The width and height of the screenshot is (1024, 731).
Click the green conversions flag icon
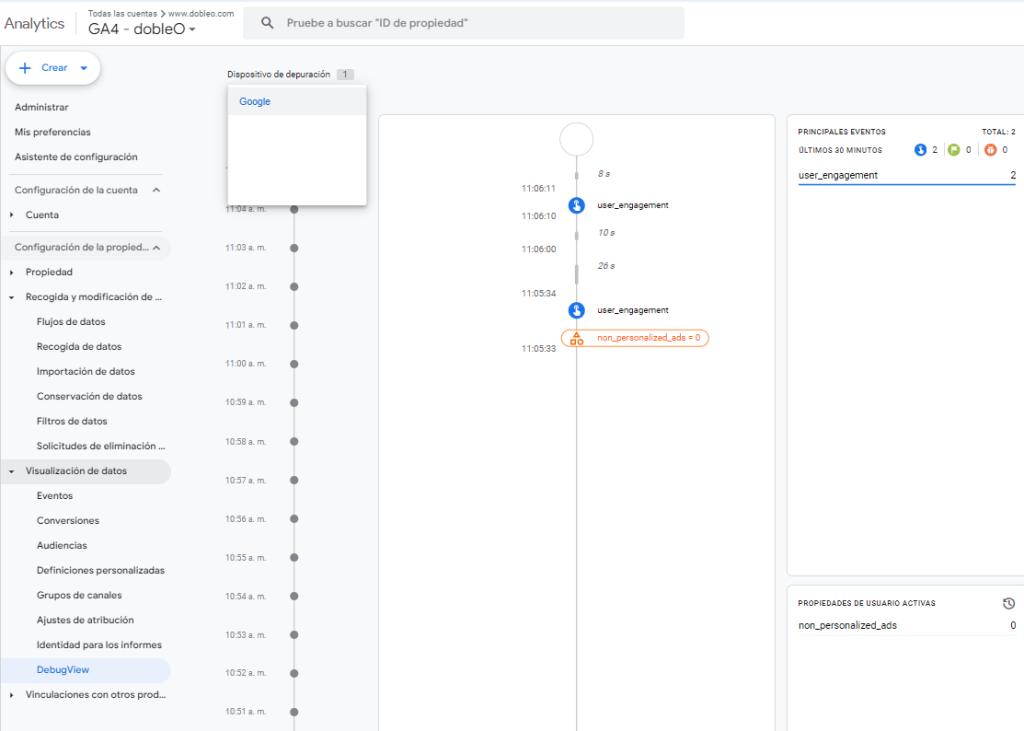click(x=953, y=150)
